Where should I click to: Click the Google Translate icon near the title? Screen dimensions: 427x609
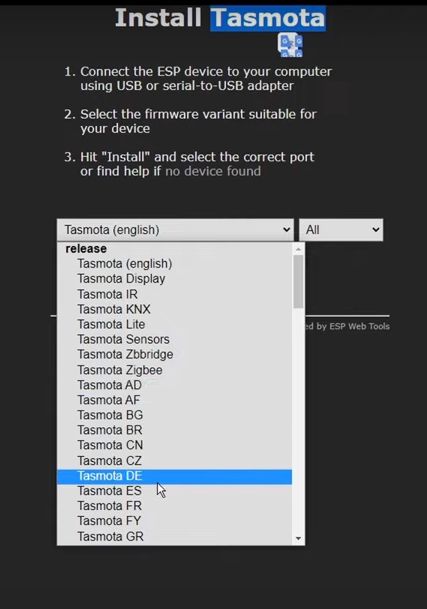coord(290,45)
